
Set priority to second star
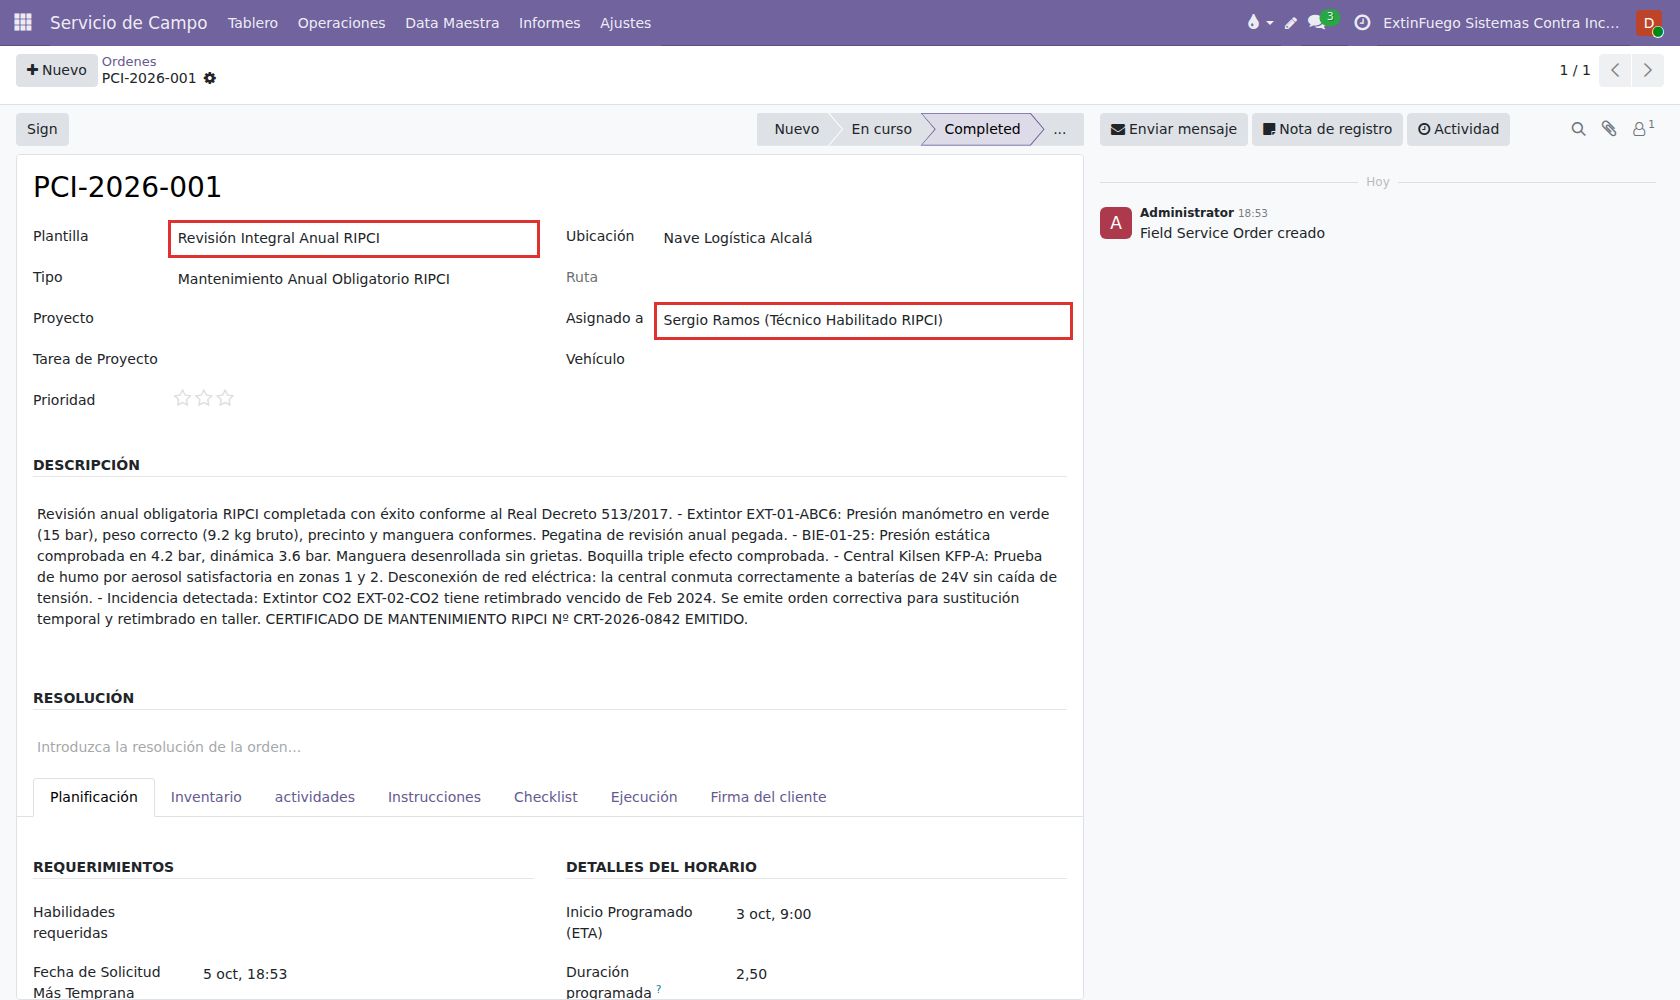[204, 398]
